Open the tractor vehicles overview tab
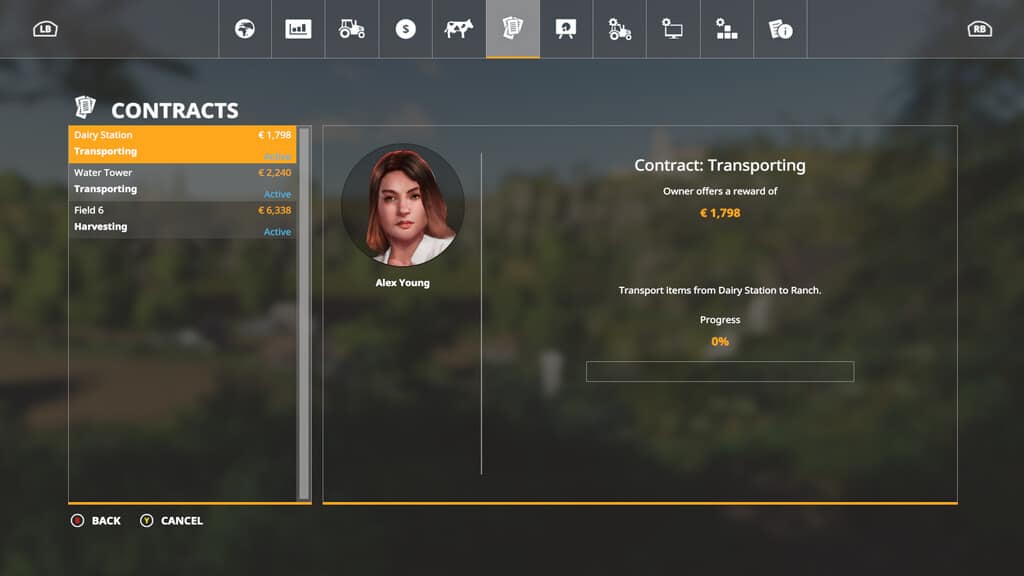Image resolution: width=1024 pixels, height=576 pixels. [x=352, y=29]
